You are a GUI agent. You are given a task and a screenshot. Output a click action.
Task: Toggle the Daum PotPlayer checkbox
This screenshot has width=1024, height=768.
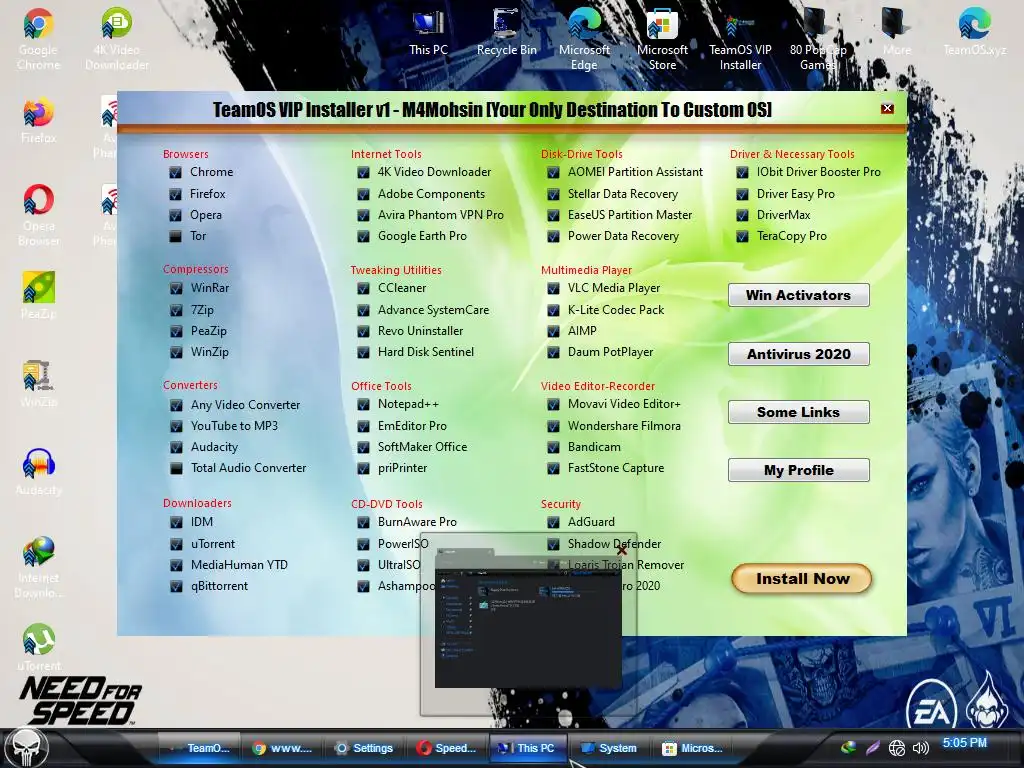point(553,353)
